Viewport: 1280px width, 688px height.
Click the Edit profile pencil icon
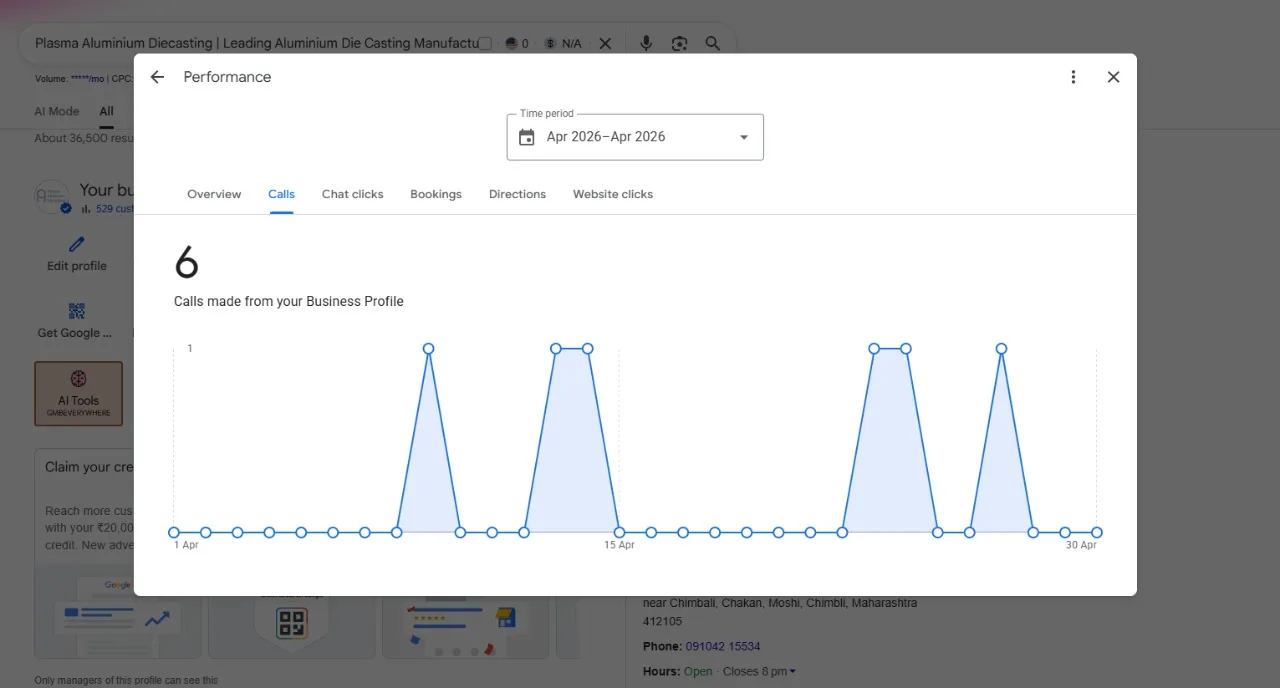(77, 244)
